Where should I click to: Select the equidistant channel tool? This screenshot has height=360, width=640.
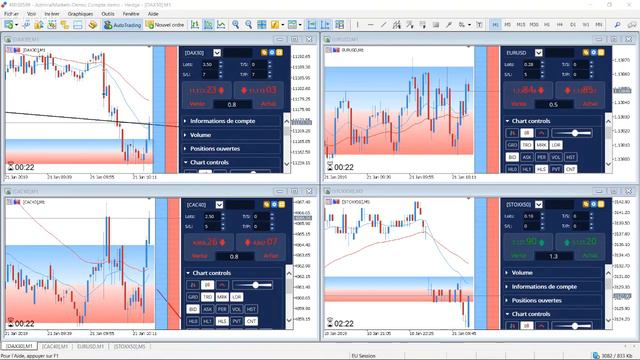click(396, 25)
